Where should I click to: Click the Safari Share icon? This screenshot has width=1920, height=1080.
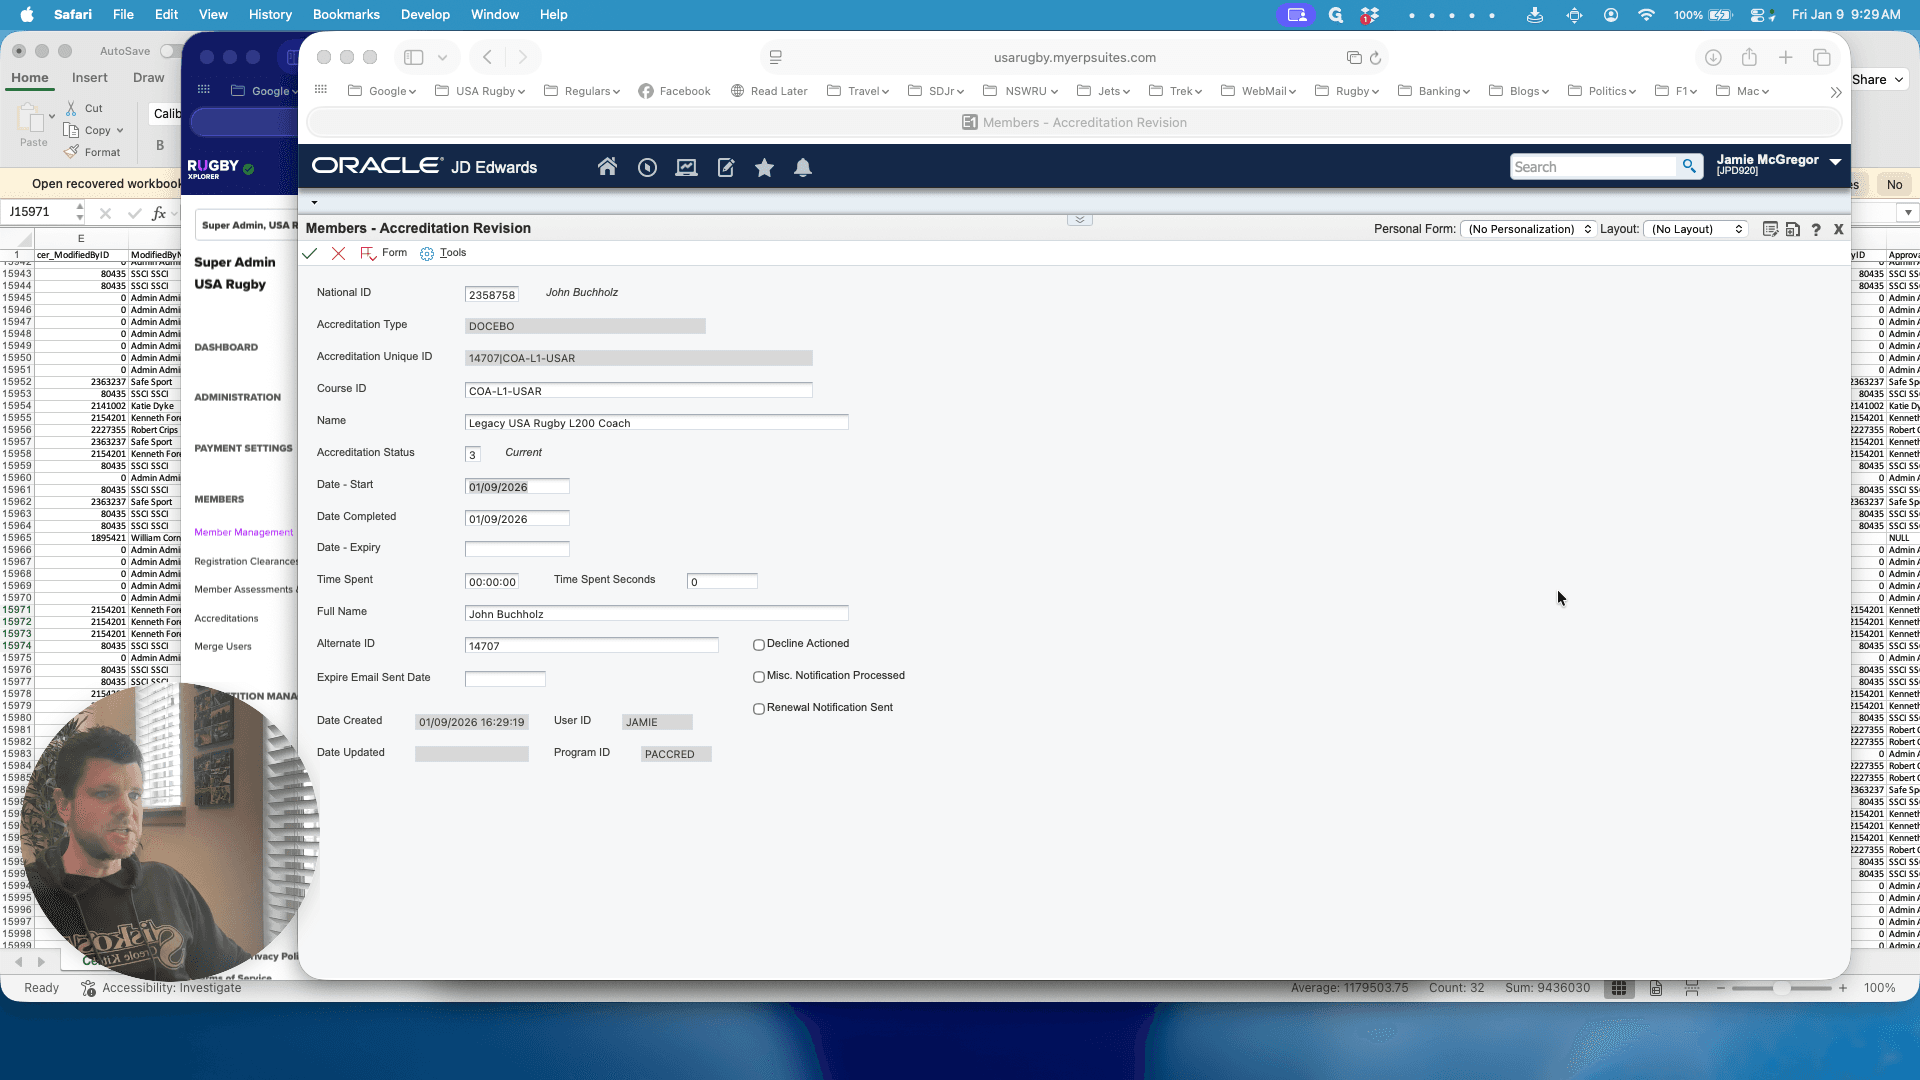click(x=1749, y=58)
